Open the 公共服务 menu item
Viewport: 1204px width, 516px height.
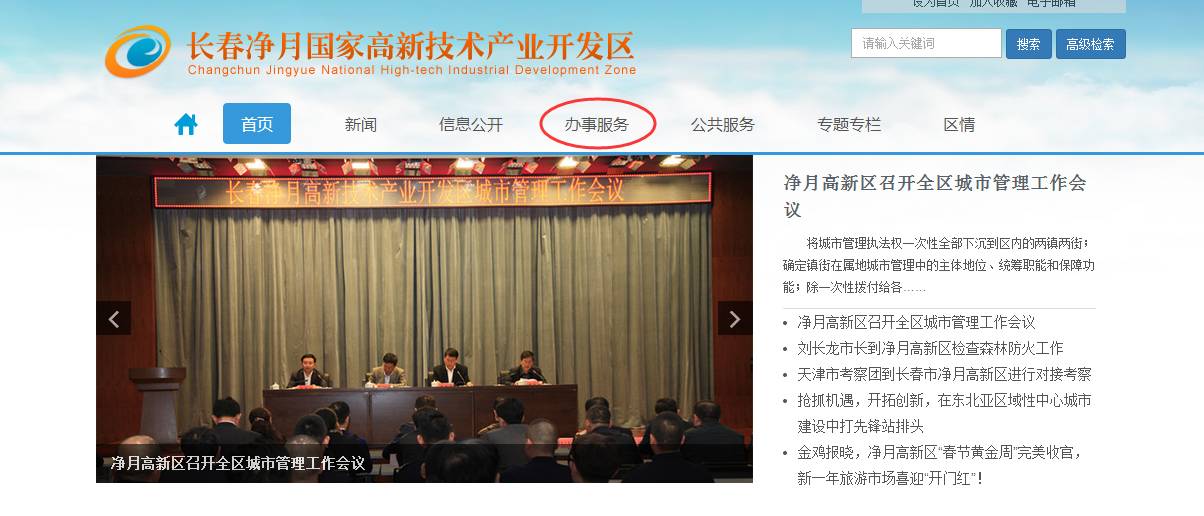click(723, 125)
